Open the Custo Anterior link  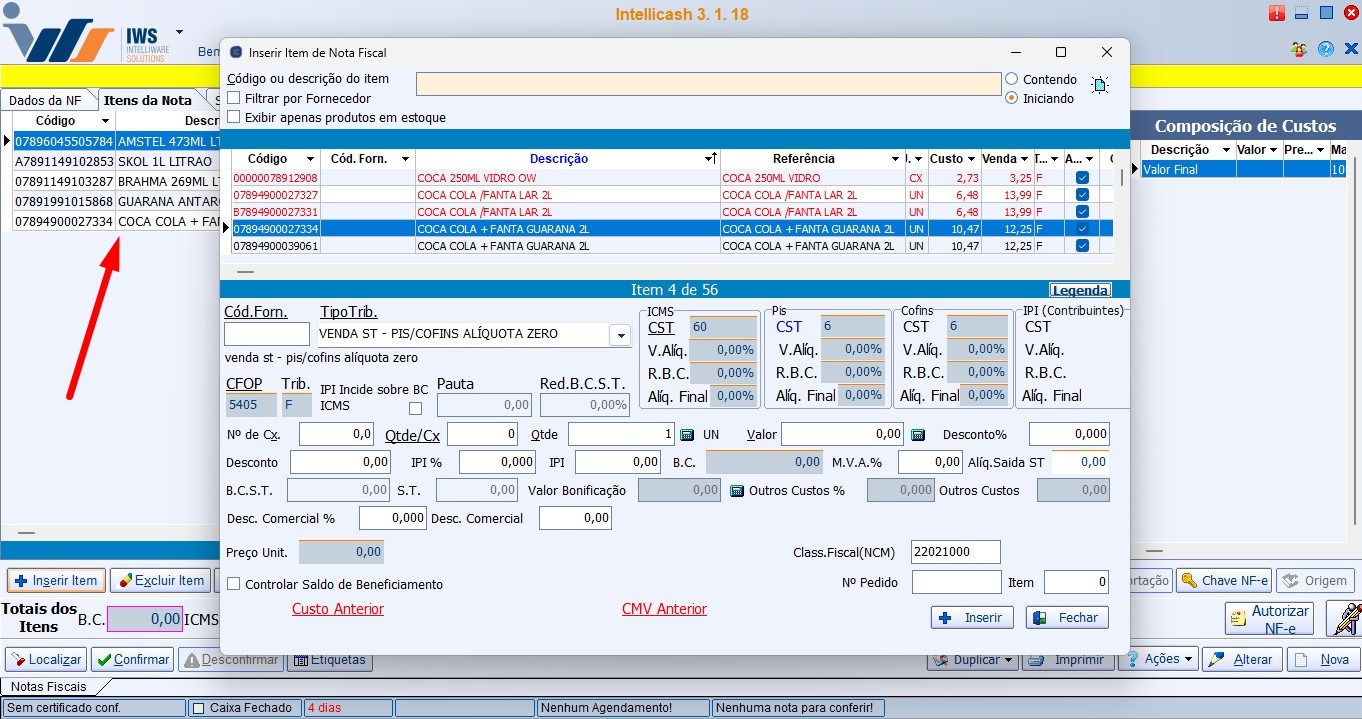(x=338, y=609)
